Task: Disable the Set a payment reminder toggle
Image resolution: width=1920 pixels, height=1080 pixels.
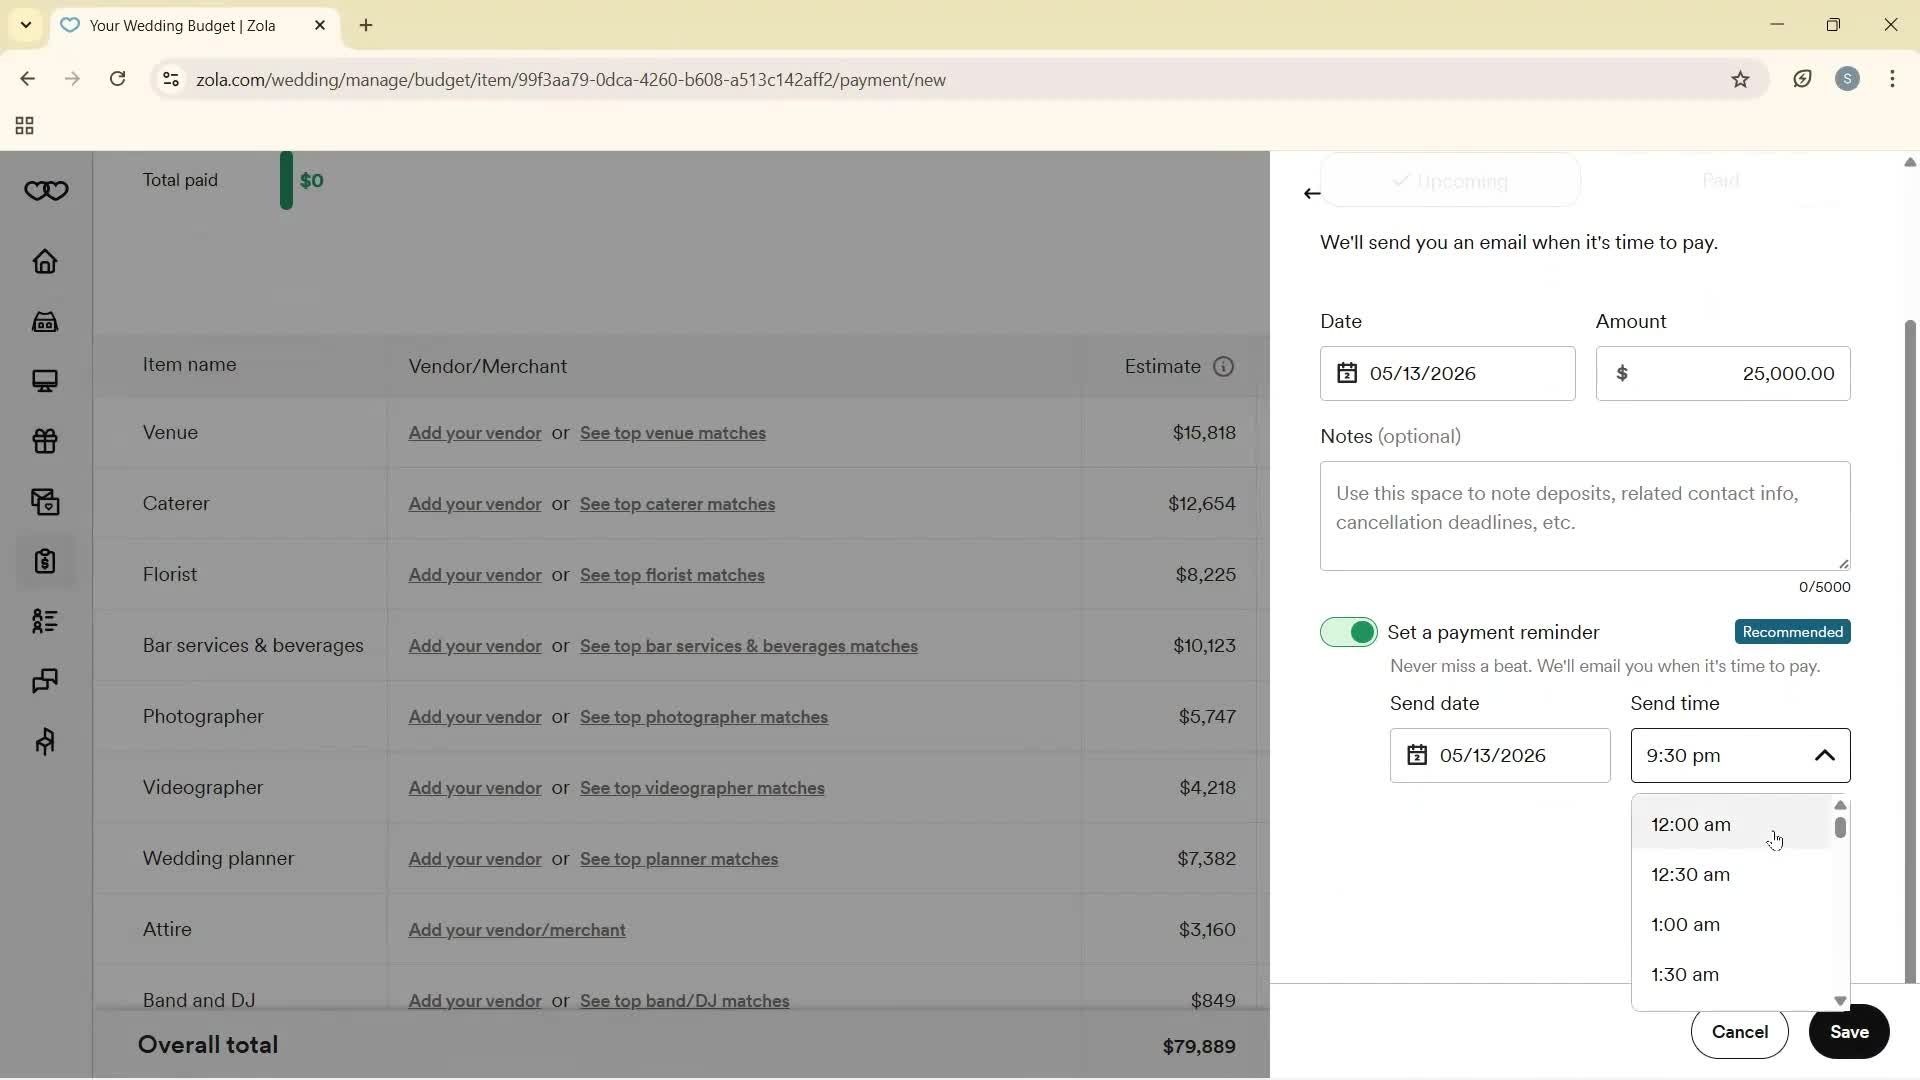Action: (x=1347, y=632)
